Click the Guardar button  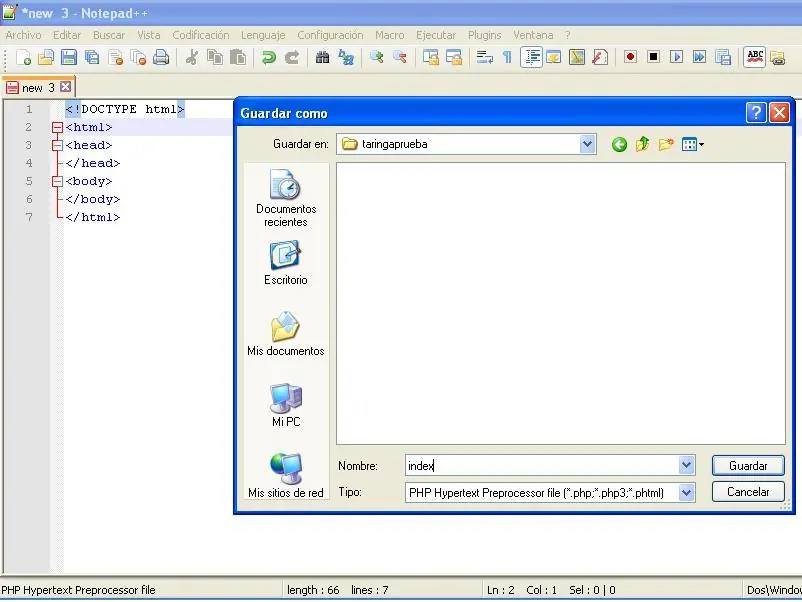pyautogui.click(x=748, y=465)
